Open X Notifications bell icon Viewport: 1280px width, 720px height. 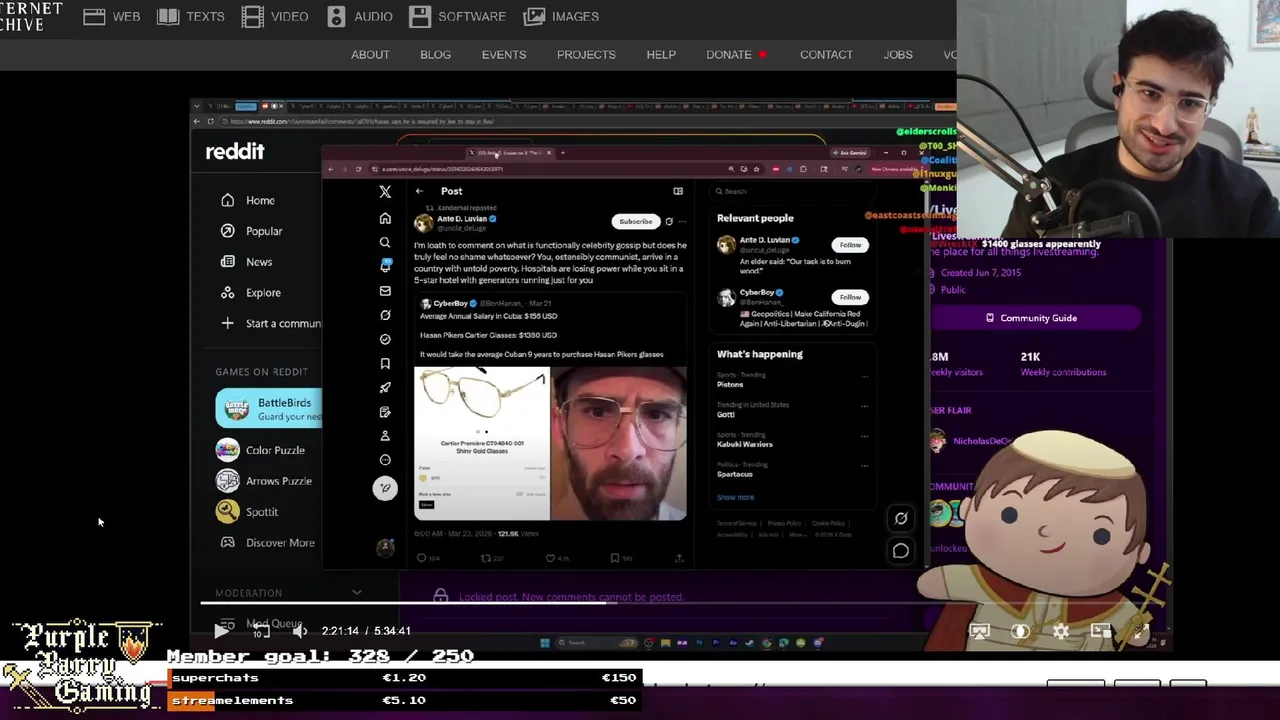[x=385, y=265]
